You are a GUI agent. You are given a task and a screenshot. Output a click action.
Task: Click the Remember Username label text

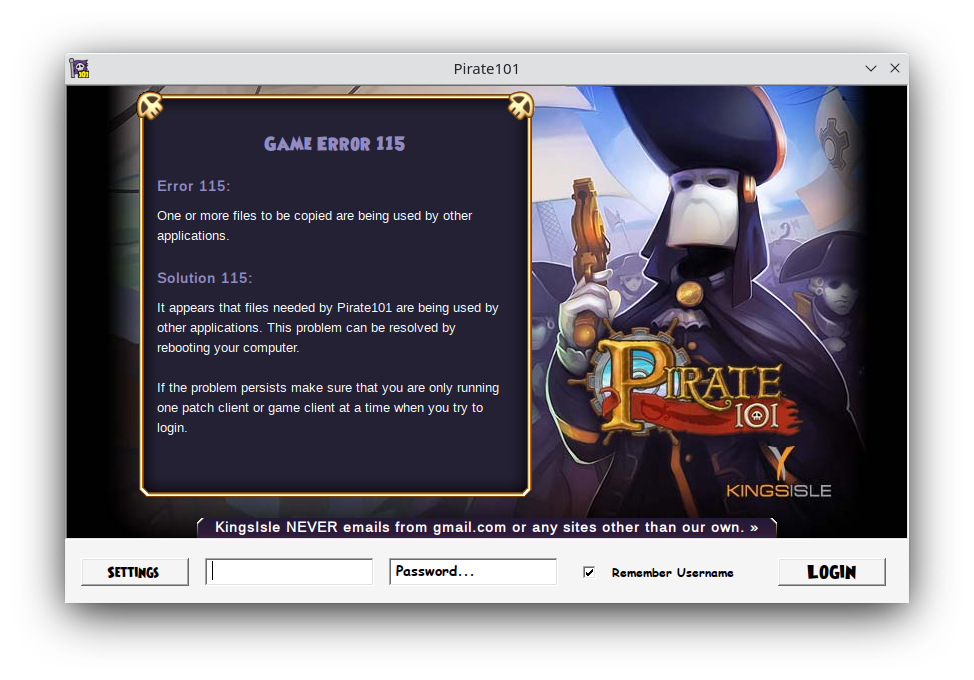coord(672,573)
